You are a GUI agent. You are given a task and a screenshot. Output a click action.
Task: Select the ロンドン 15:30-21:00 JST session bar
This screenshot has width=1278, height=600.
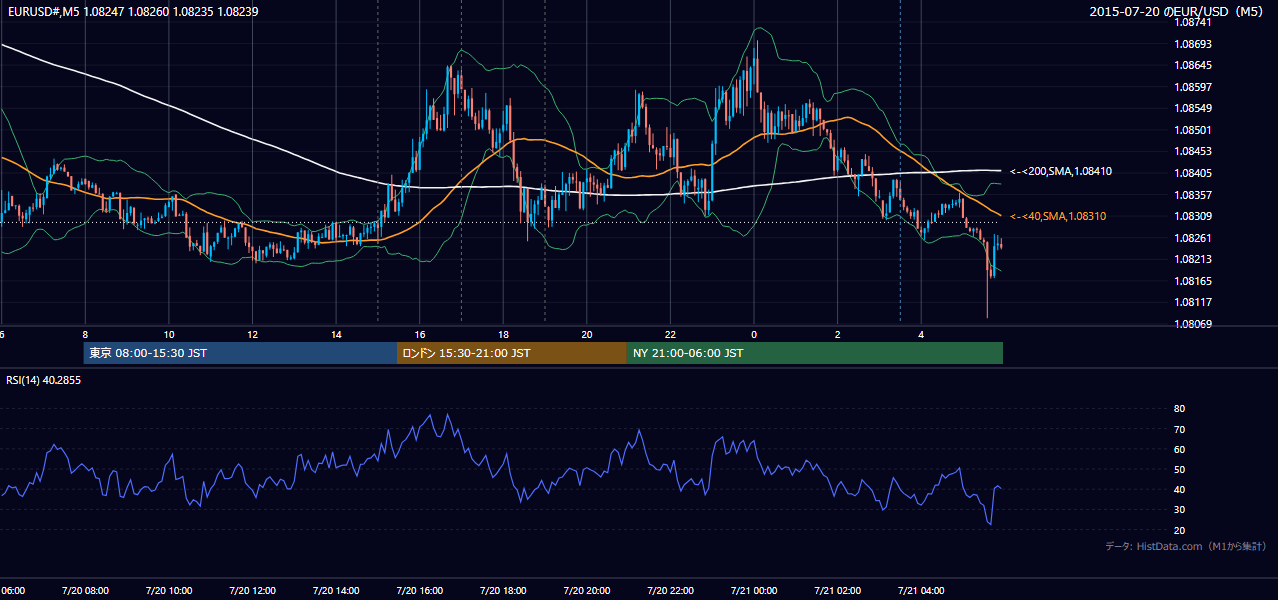(512, 353)
